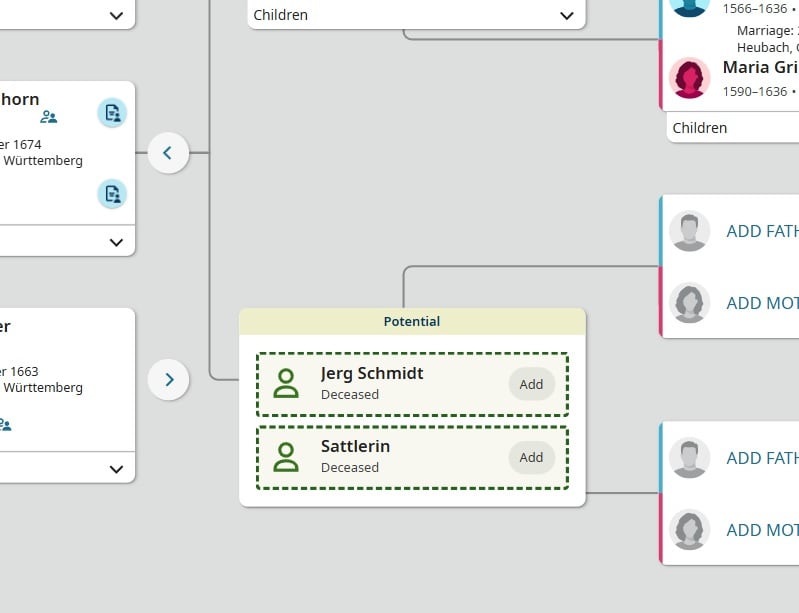Viewport: 799px width, 613px height.
Task: Click the upper ADD MOTHER female silhouette avatar
Action: click(x=690, y=303)
